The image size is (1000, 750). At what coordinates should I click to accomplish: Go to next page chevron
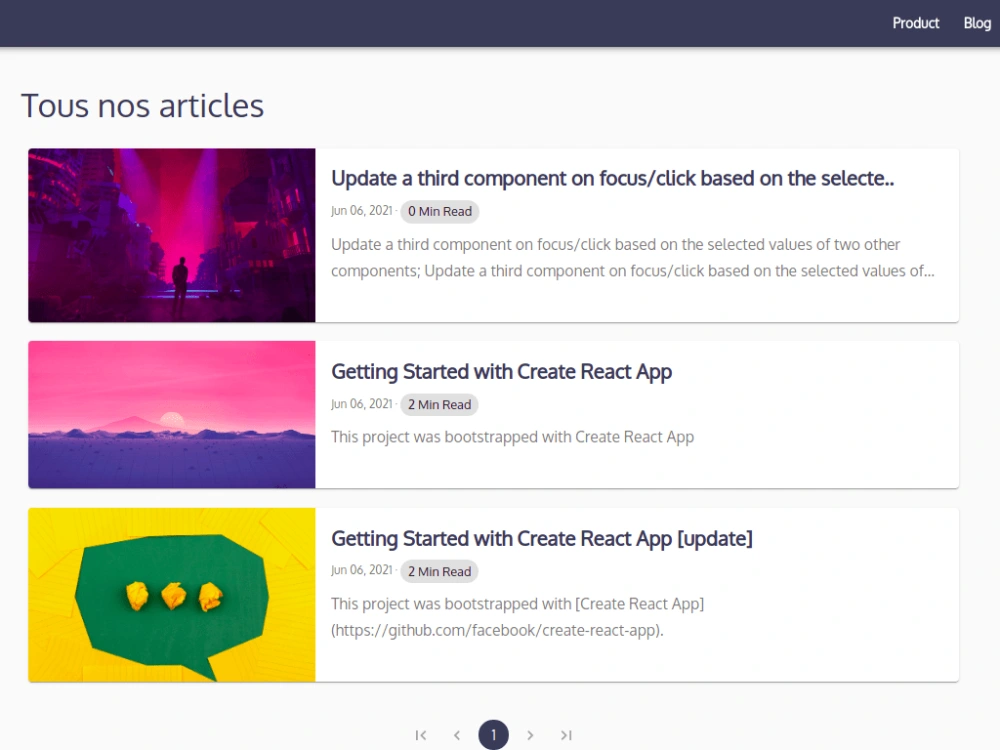(530, 735)
